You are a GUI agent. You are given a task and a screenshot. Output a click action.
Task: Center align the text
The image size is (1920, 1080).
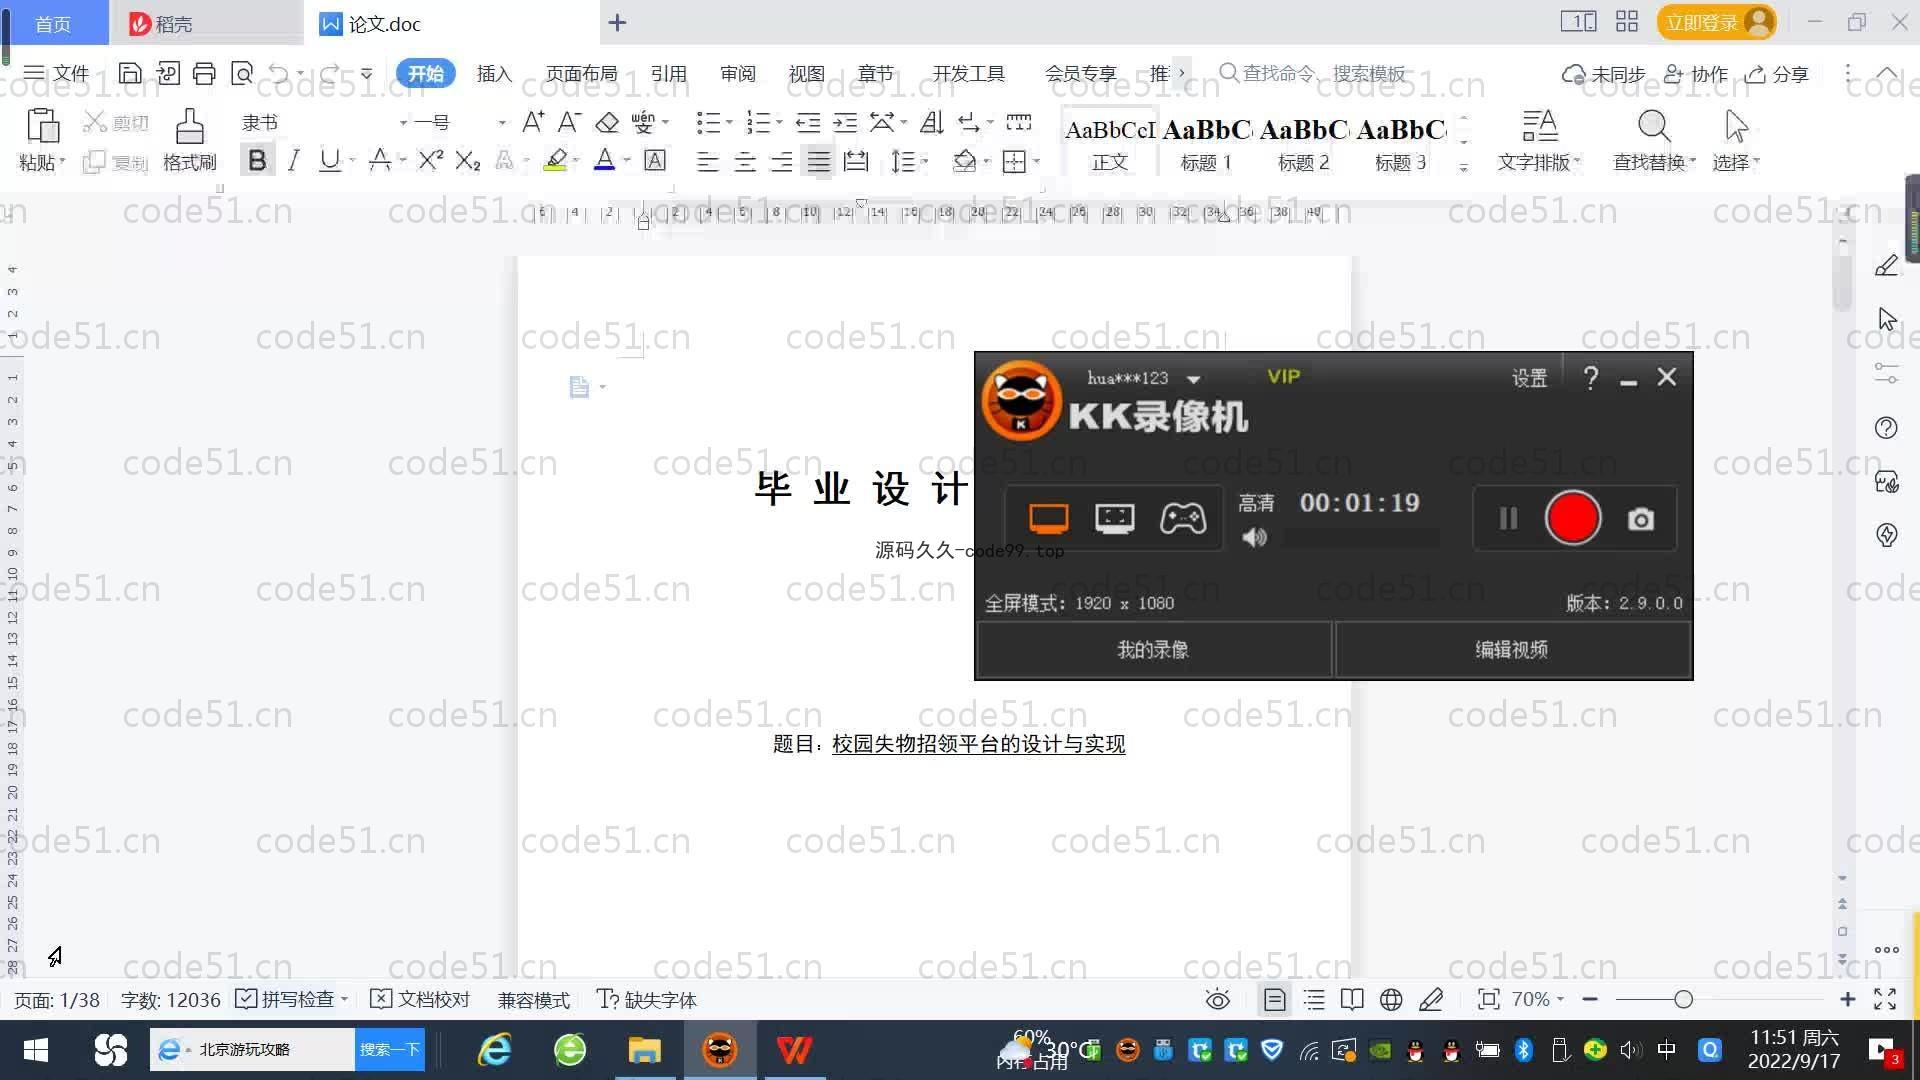[x=744, y=161]
